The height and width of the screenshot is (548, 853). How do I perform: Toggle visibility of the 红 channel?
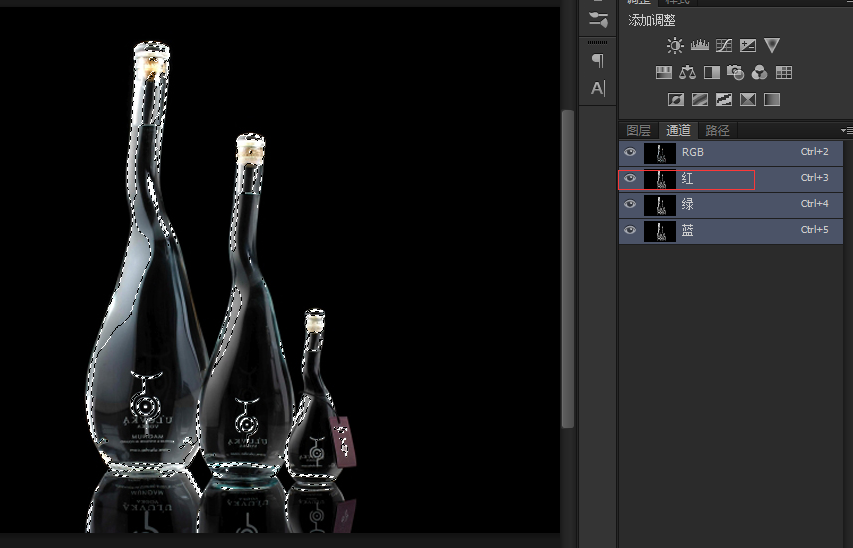pyautogui.click(x=630, y=178)
